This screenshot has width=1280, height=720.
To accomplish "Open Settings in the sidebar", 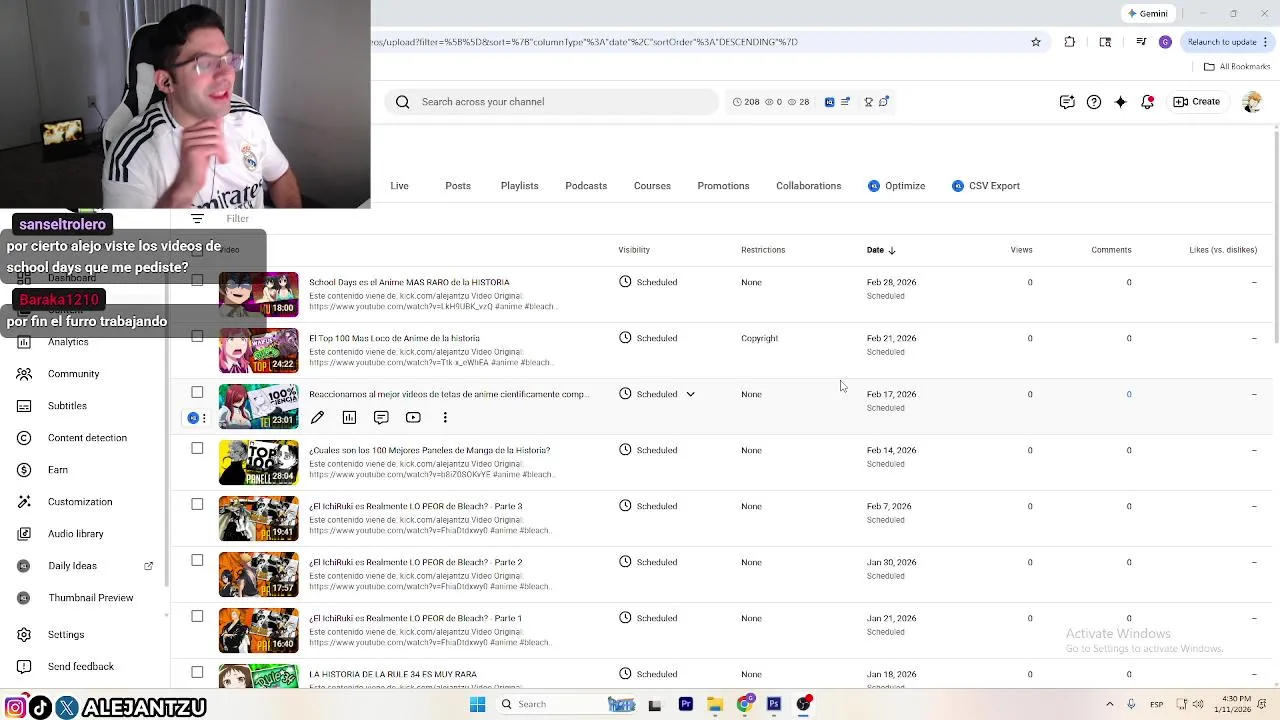I will (x=66, y=635).
